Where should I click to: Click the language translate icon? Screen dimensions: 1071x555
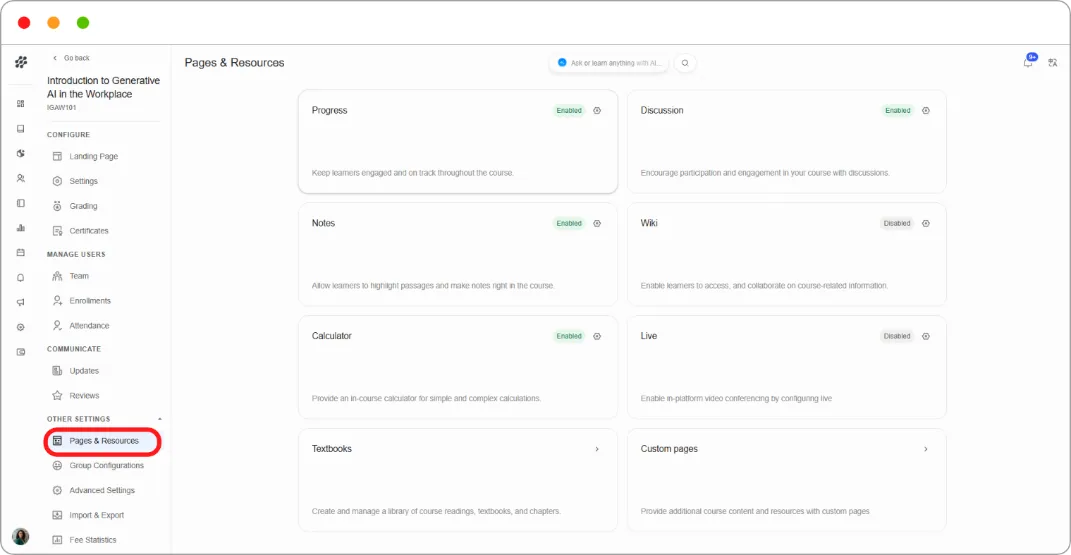1053,63
